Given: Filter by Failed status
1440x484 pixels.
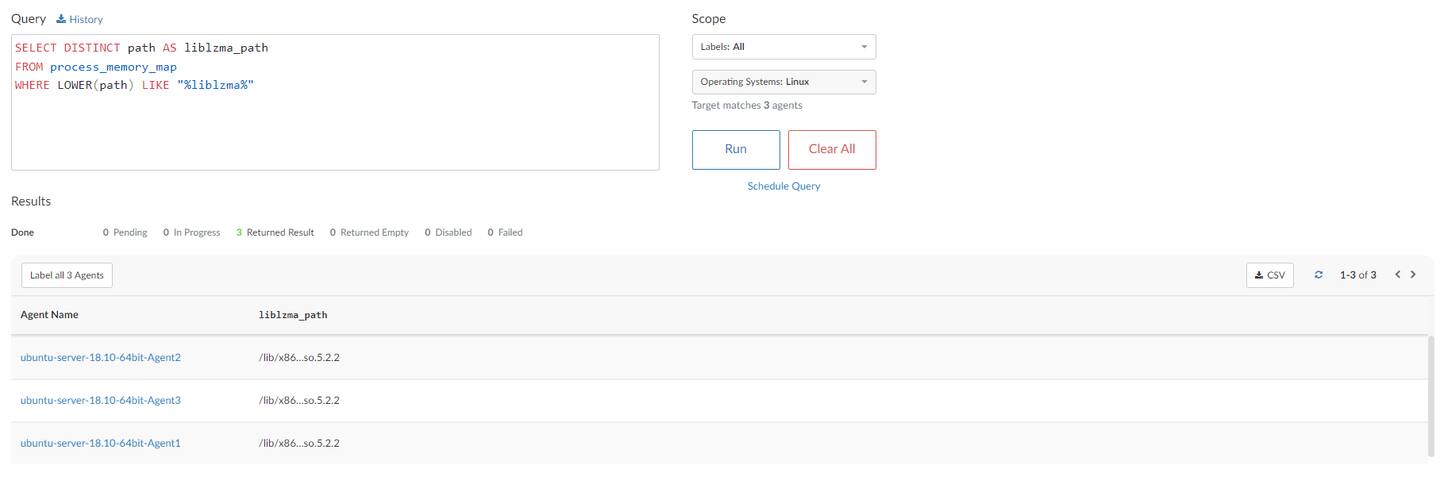Looking at the screenshot, I should pyautogui.click(x=505, y=232).
